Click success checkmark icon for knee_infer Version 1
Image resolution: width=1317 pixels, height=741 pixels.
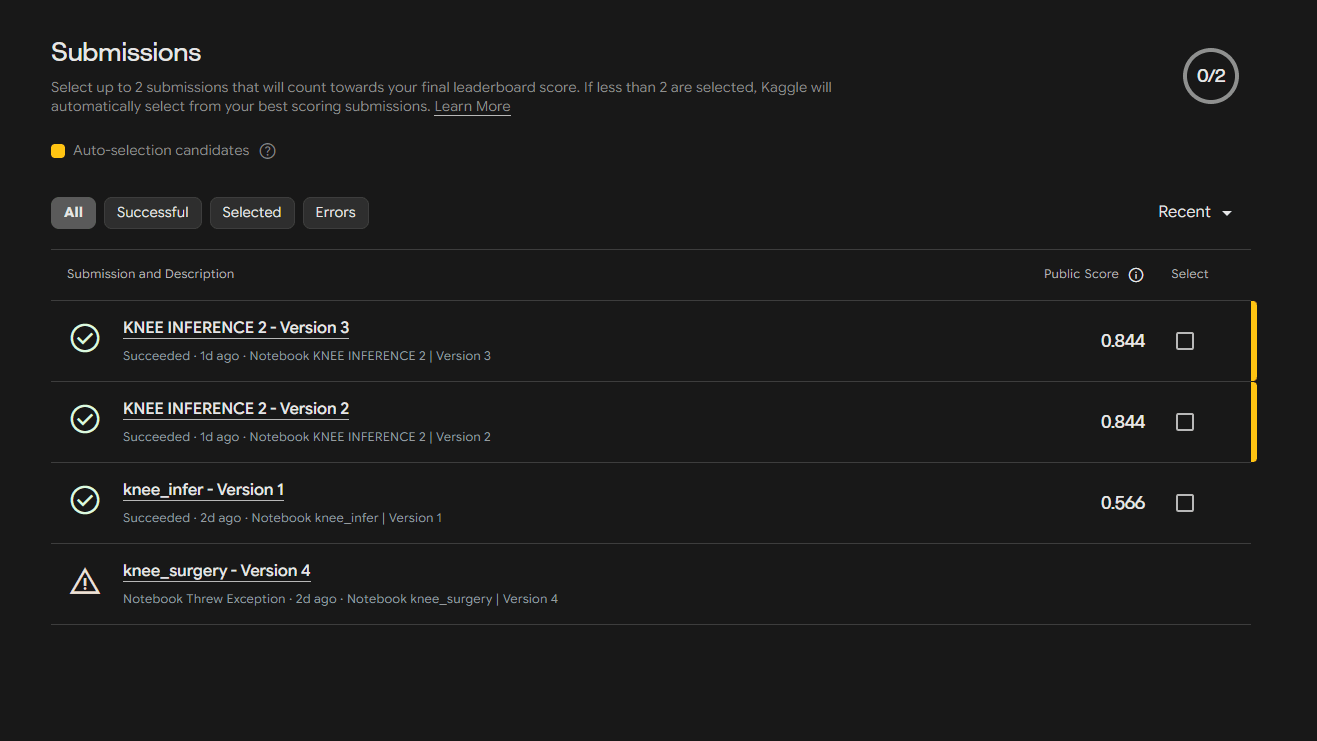point(85,500)
